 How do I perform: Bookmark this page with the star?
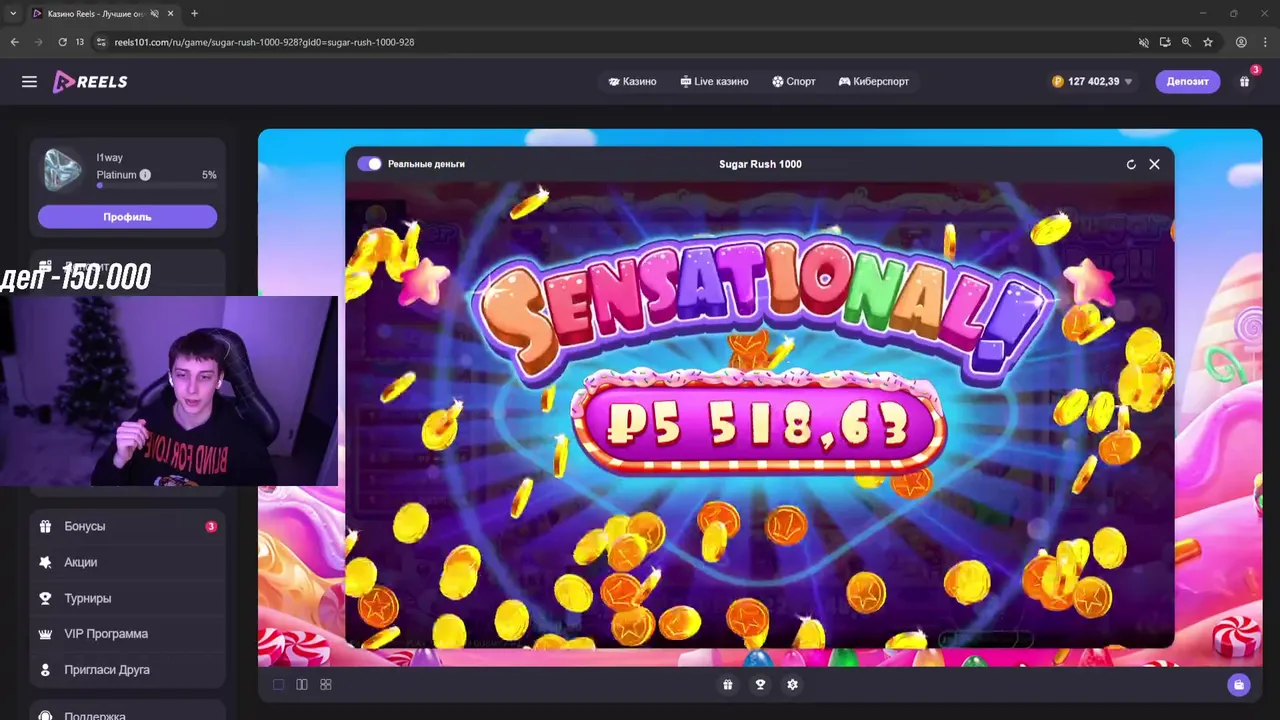(x=1208, y=42)
